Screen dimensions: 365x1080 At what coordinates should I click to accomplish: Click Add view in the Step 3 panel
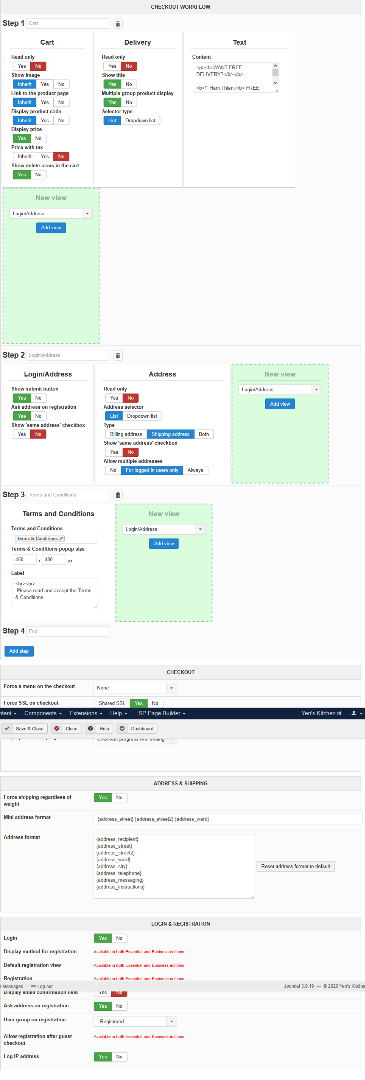pyautogui.click(x=164, y=543)
